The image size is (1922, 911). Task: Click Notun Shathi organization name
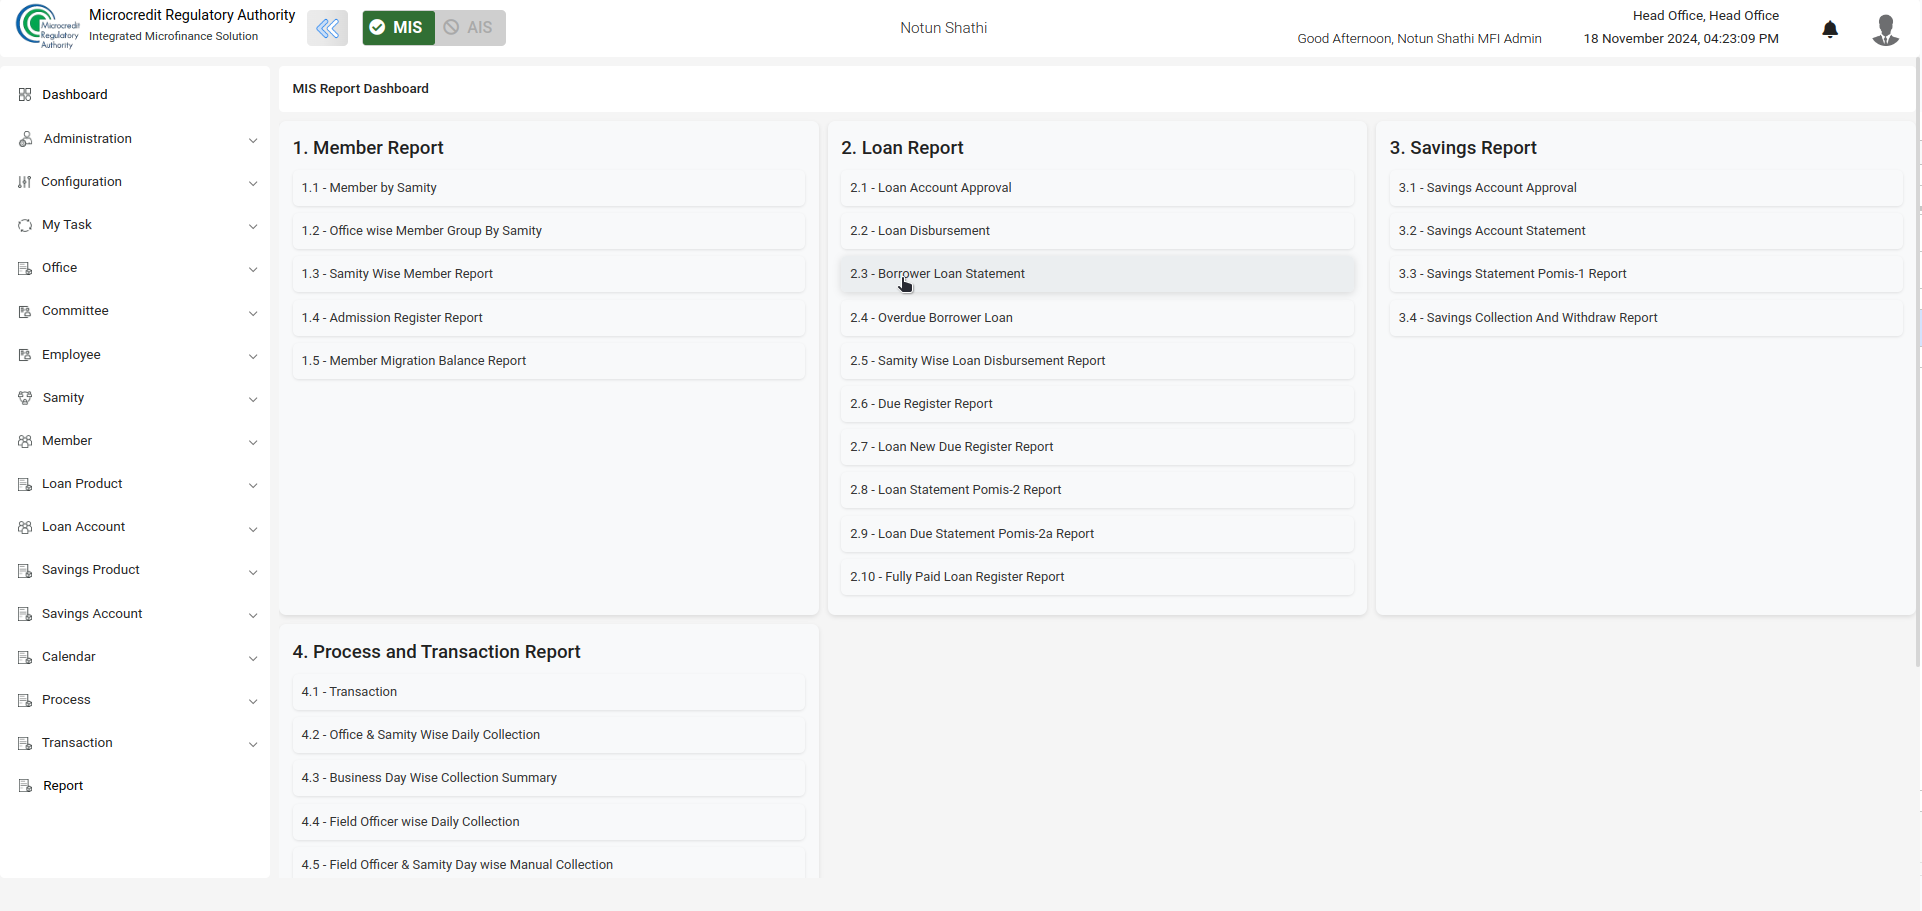(x=943, y=28)
